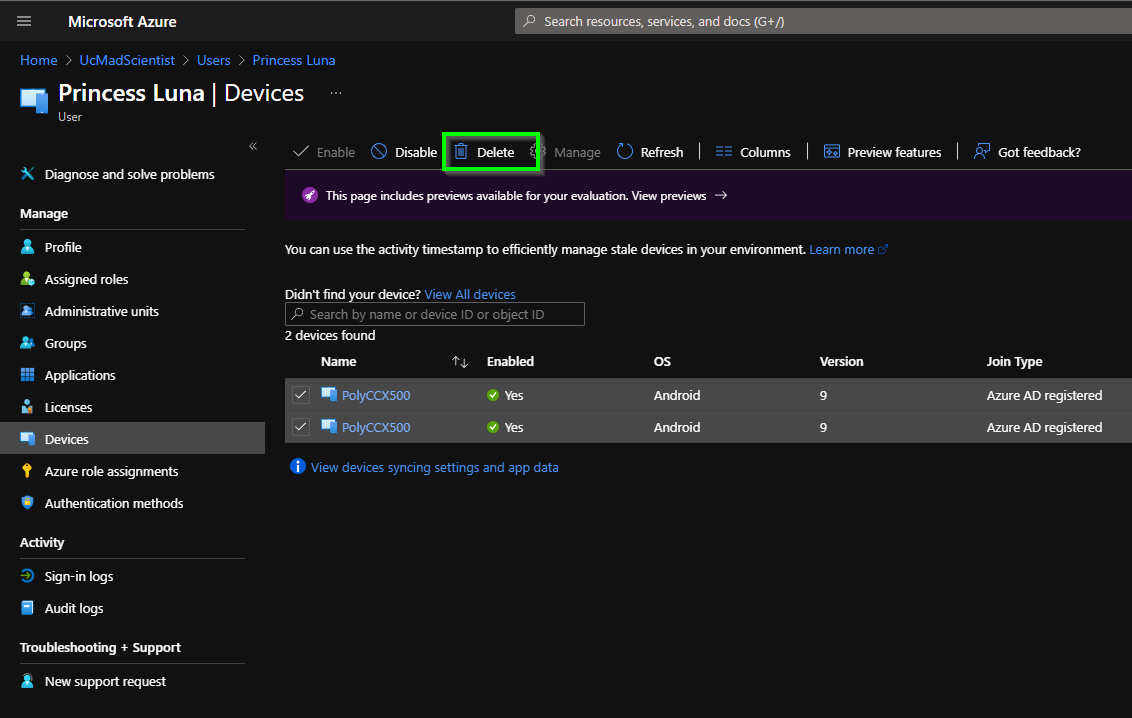Screen dimensions: 1132x718
Task: Open UcMadScientist breadcrumb link
Action: [127, 60]
